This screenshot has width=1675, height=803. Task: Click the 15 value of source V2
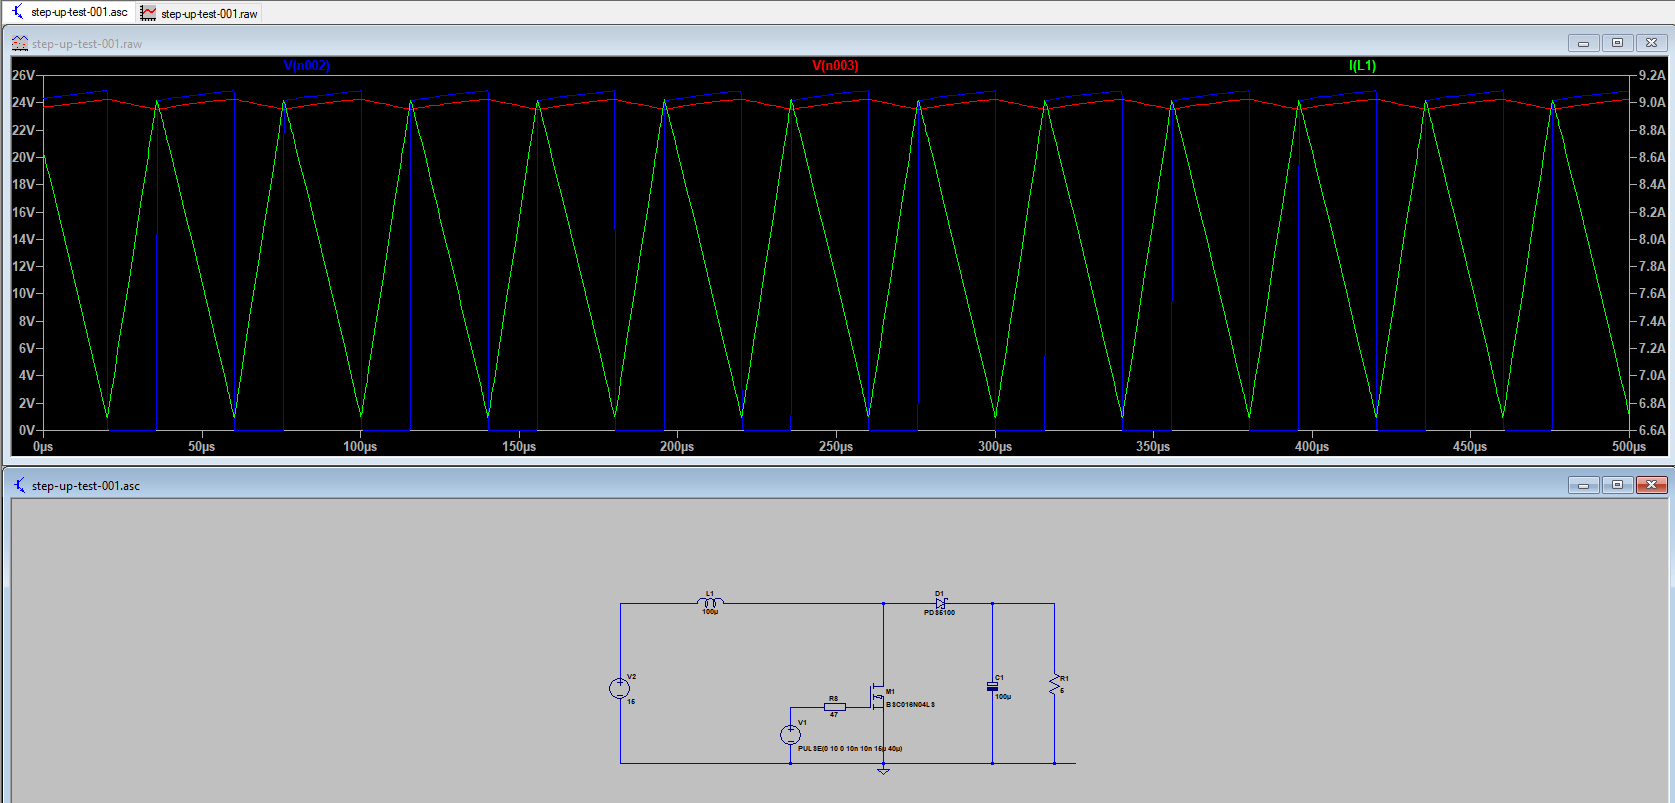(631, 702)
